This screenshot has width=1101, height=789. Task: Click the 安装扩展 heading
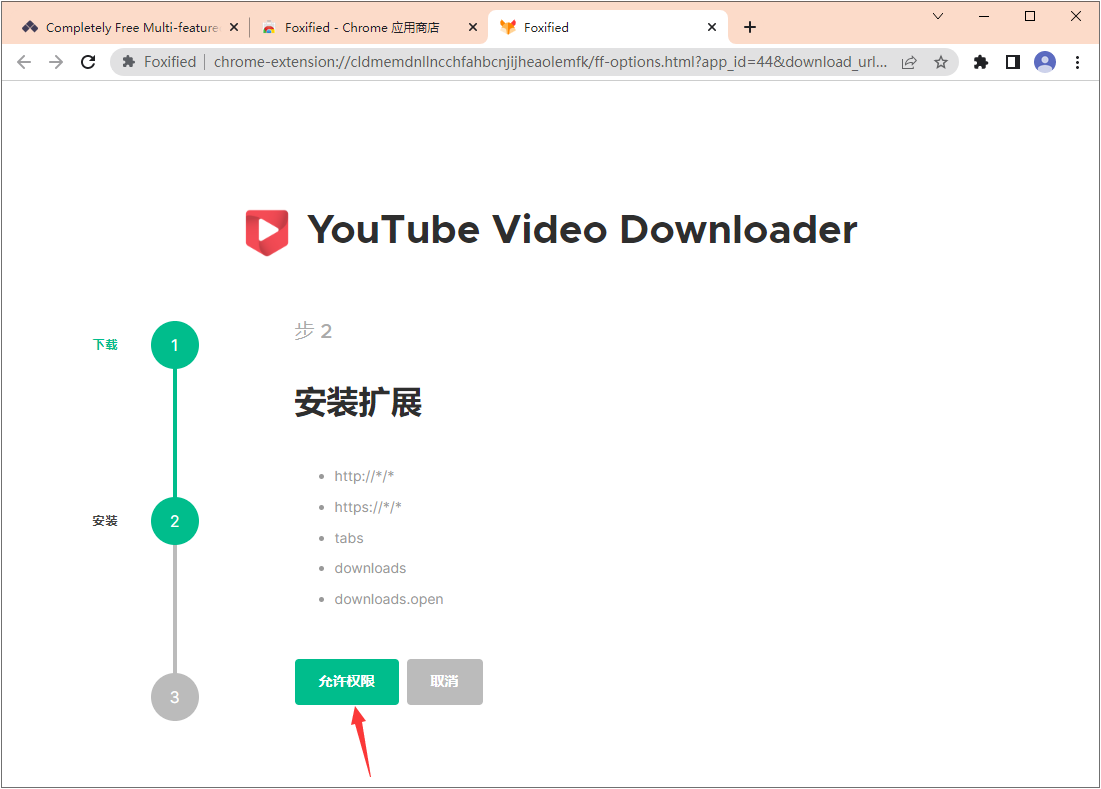(x=358, y=403)
